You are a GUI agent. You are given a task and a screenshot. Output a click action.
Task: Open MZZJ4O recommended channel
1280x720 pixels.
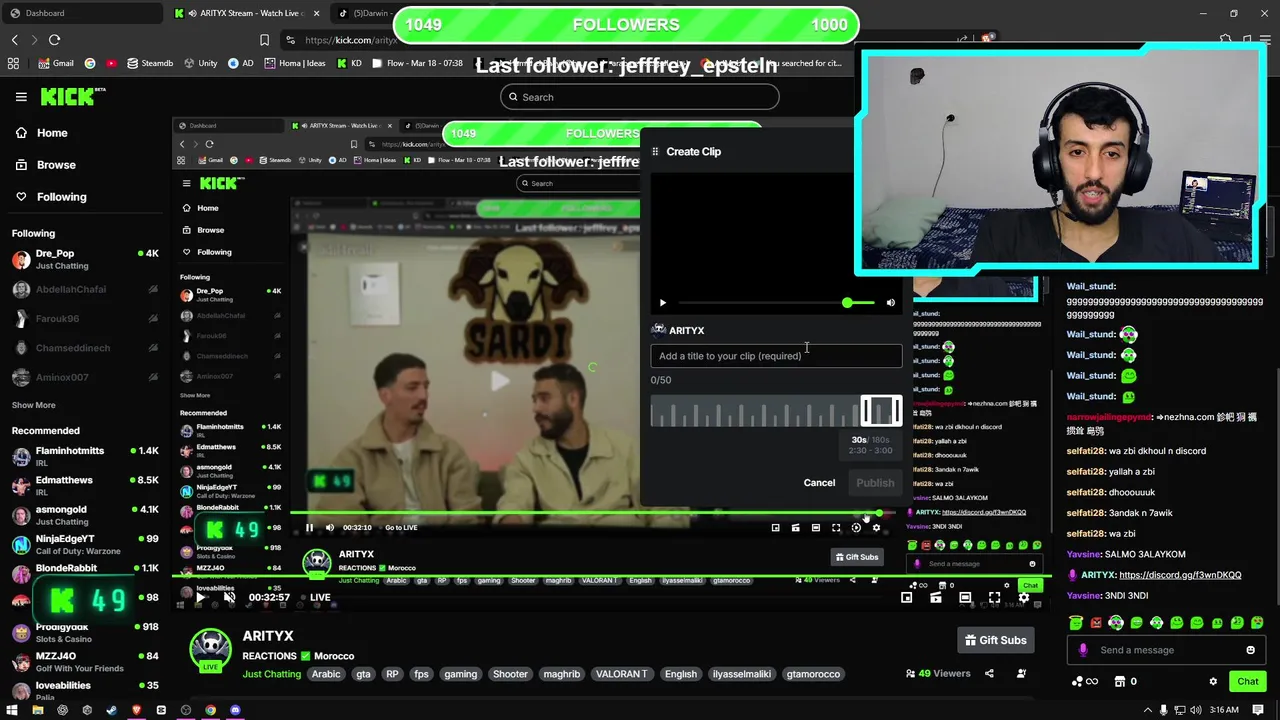tap(85, 662)
